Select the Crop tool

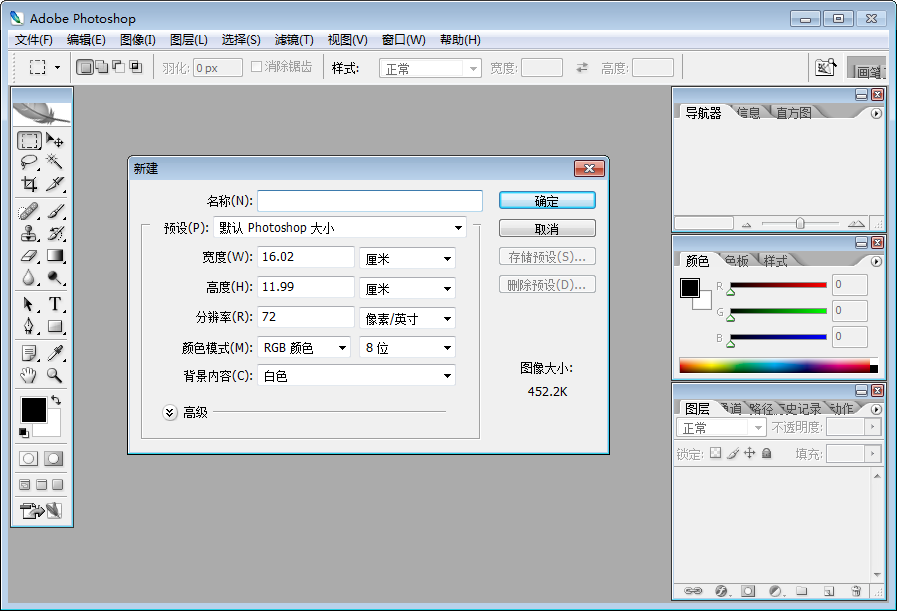click(x=29, y=184)
